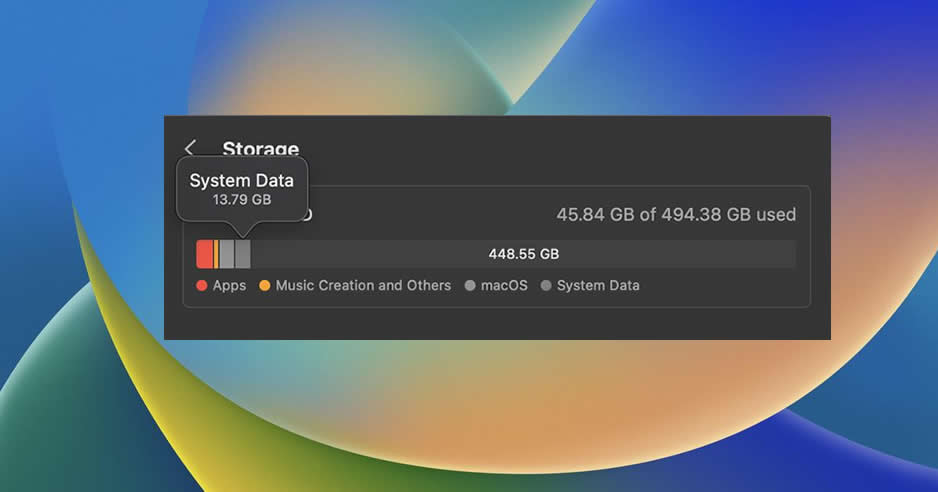The image size is (938, 492).
Task: Click the 45.84 GB of 494.38 GB used text
Action: [x=676, y=214]
